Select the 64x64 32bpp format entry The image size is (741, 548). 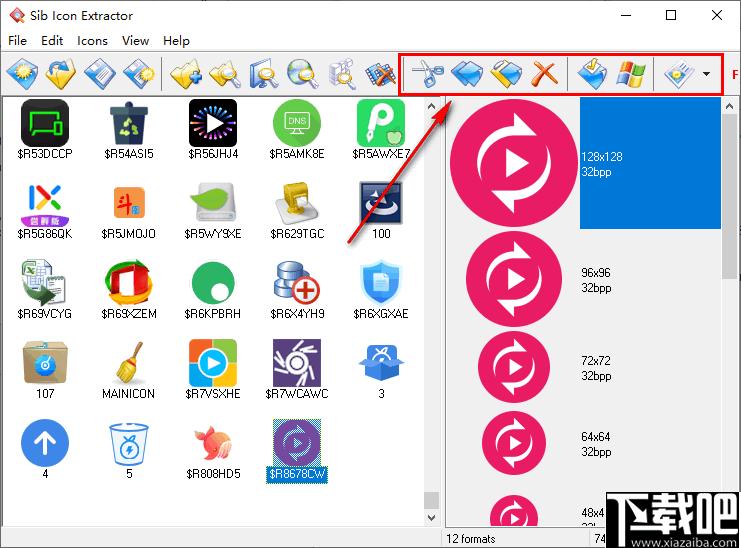tap(584, 444)
